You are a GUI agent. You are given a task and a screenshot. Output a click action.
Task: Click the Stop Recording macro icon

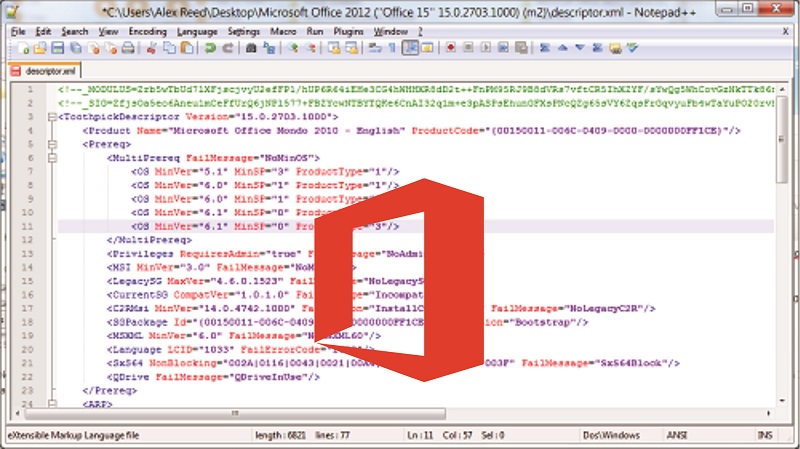[x=468, y=48]
